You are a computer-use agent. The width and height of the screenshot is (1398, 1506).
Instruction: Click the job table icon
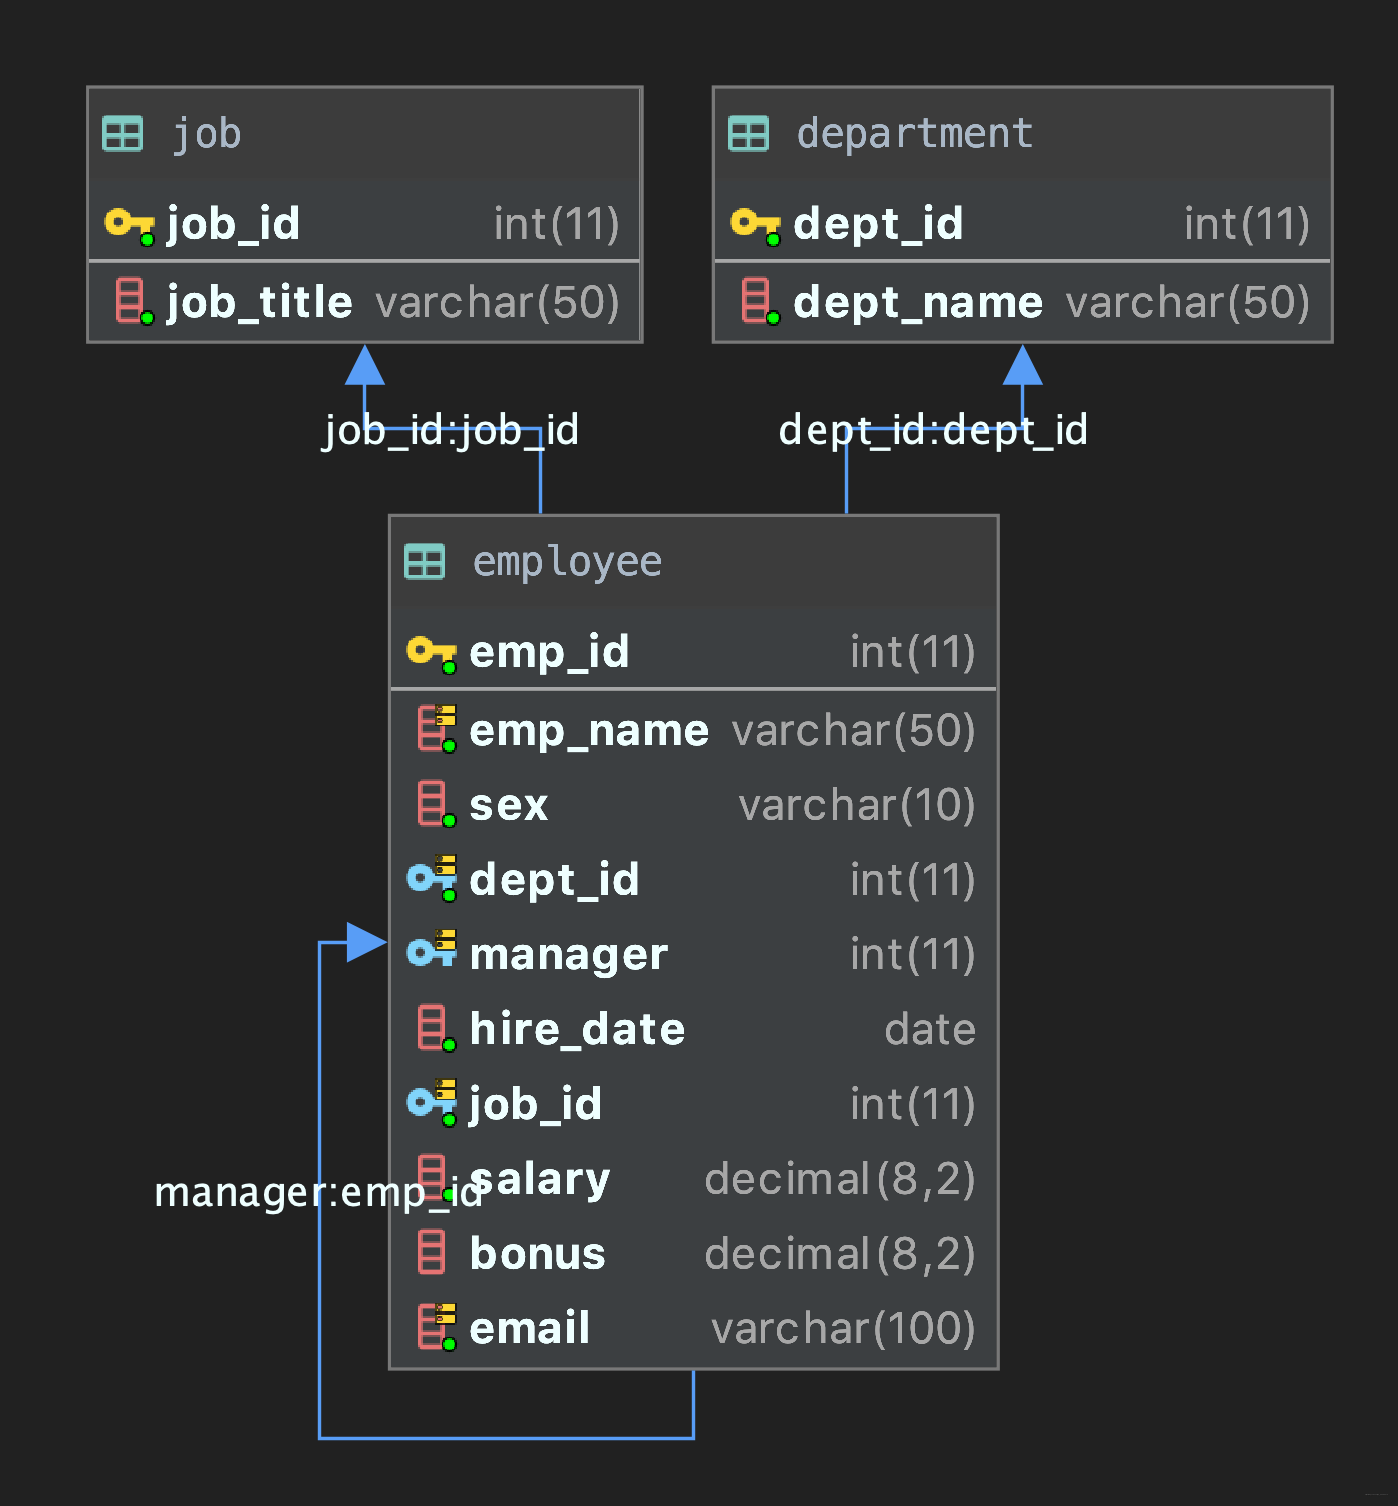123,133
